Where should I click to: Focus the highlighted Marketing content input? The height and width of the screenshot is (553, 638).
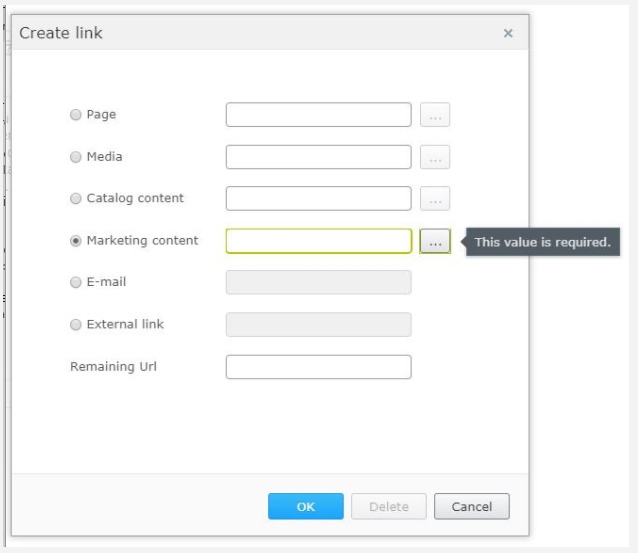[x=318, y=241]
